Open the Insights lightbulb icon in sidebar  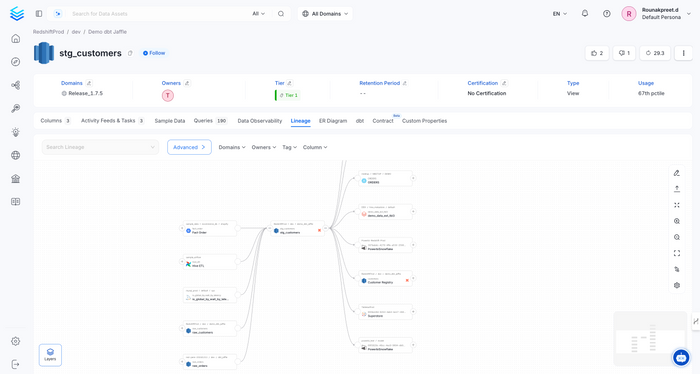point(16,132)
